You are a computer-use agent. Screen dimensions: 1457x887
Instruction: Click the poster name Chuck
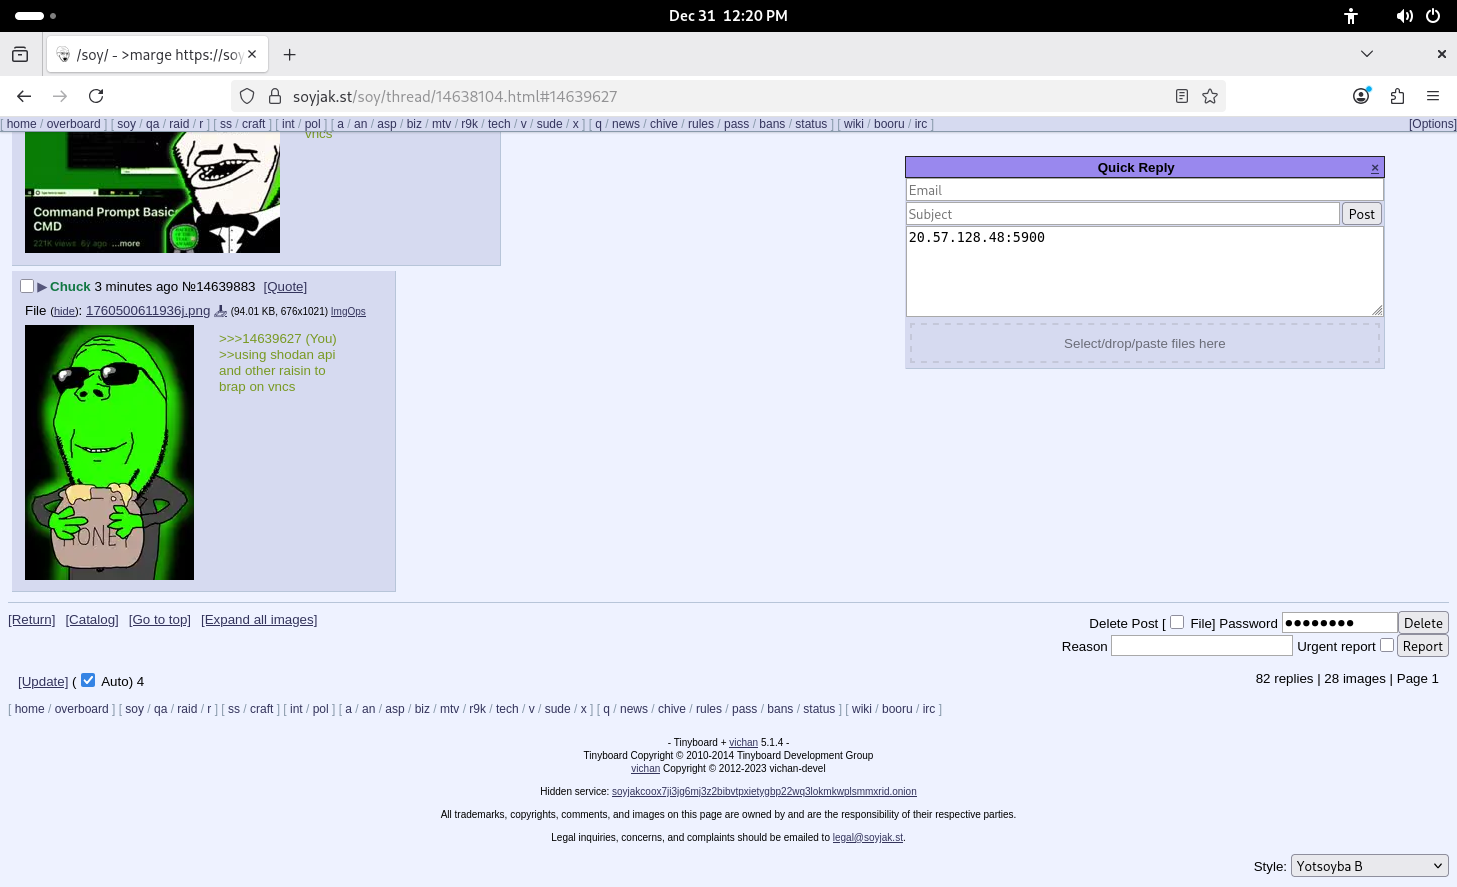pos(70,287)
